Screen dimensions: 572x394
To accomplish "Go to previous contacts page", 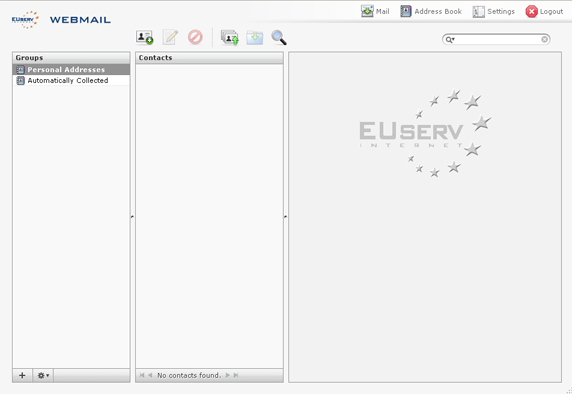I will (x=150, y=375).
